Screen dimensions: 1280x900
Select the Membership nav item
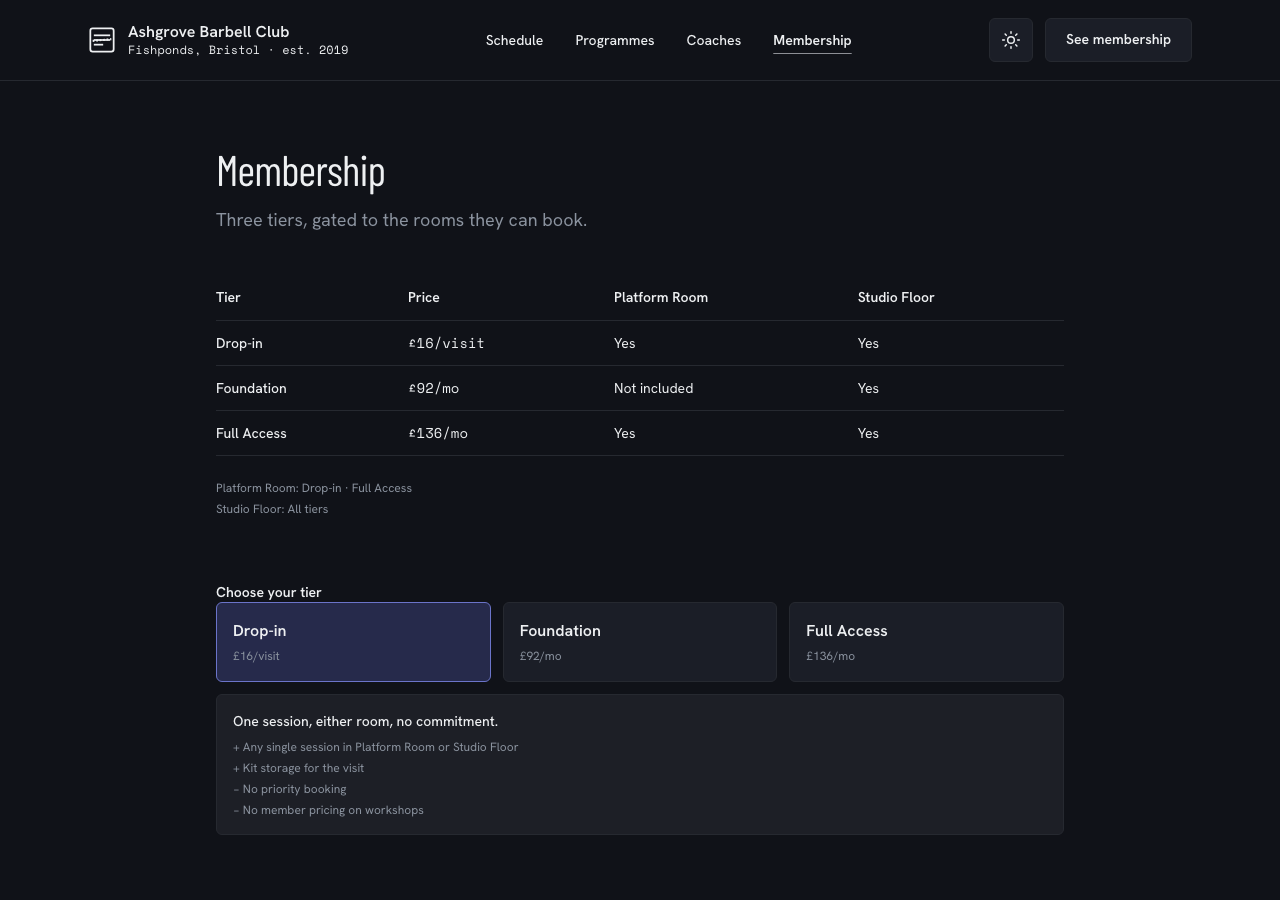(x=812, y=40)
